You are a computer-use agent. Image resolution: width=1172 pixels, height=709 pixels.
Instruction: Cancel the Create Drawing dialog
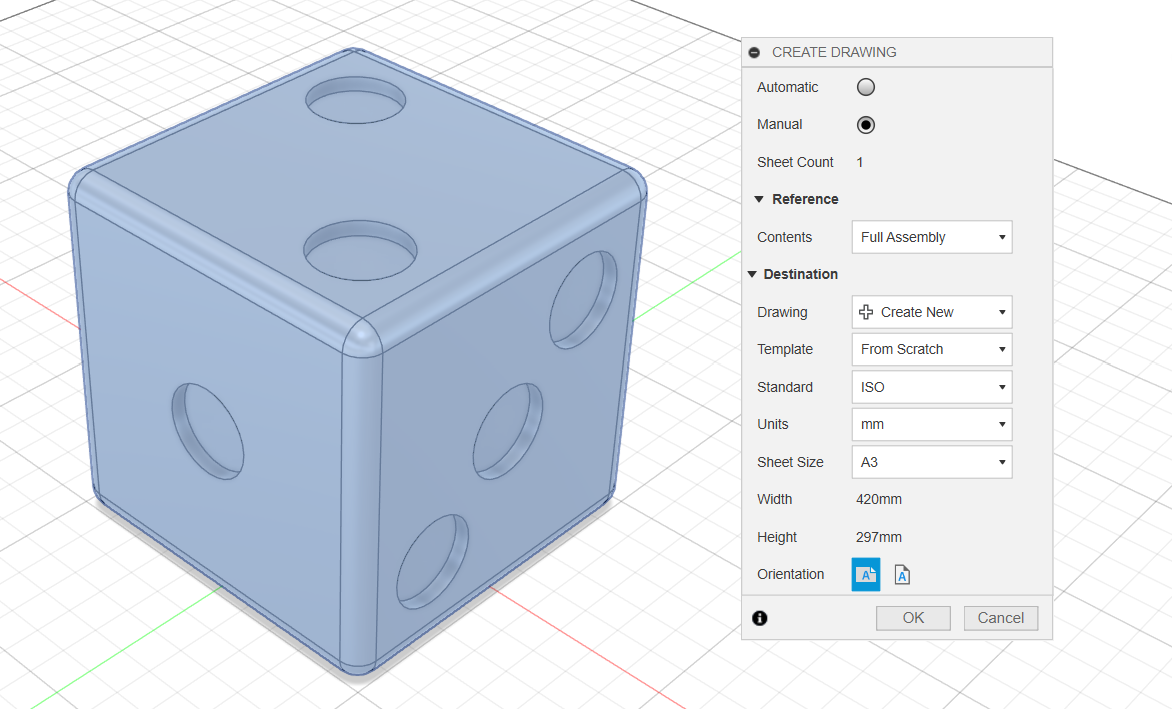(1000, 618)
